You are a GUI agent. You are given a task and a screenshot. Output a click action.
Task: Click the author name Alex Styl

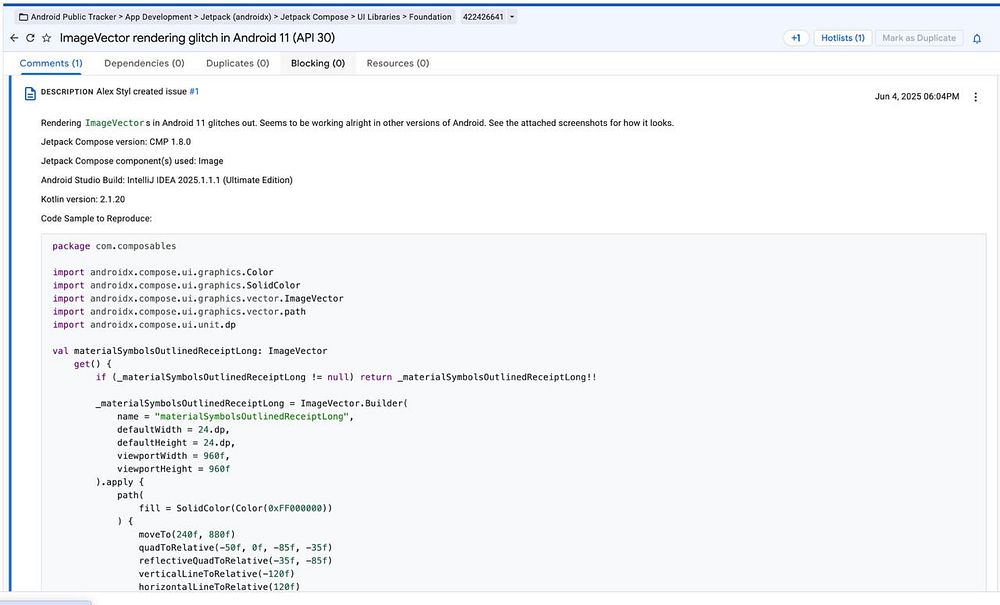click(x=113, y=91)
